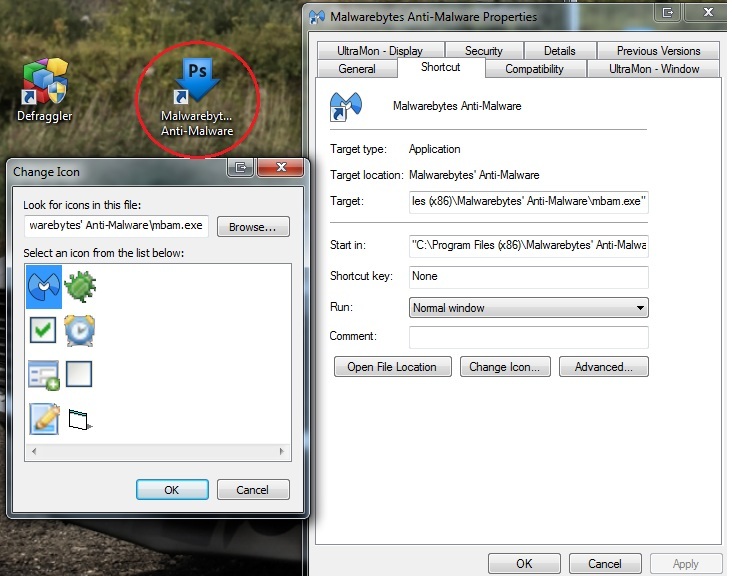Click the Look for icons file path field
This screenshot has height=576, width=732.
[x=116, y=226]
